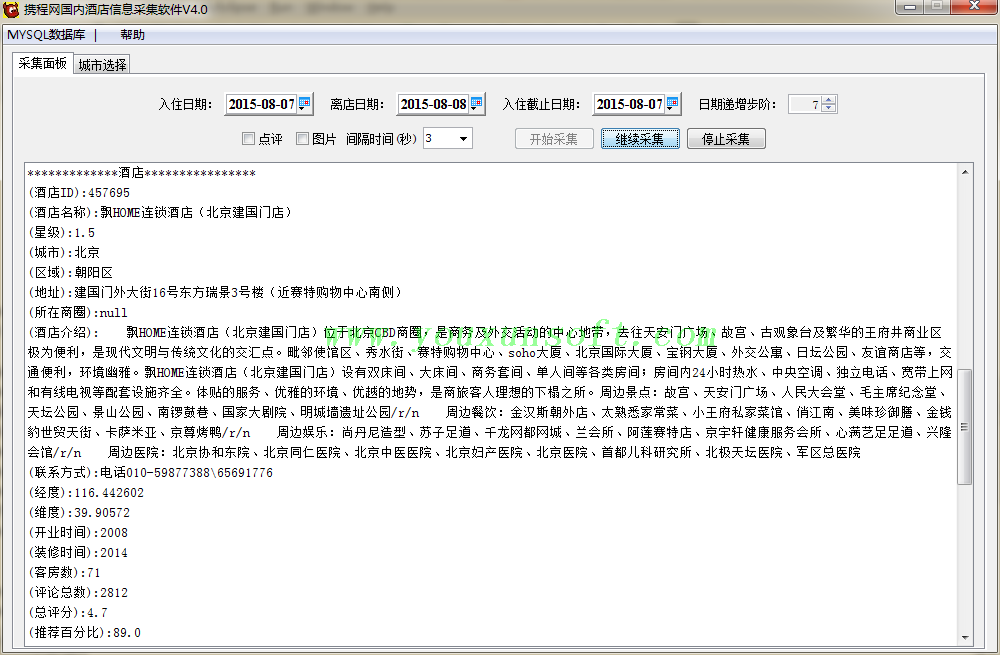Click the scrollbar down arrow
This screenshot has height=655, width=1000.
(x=964, y=637)
